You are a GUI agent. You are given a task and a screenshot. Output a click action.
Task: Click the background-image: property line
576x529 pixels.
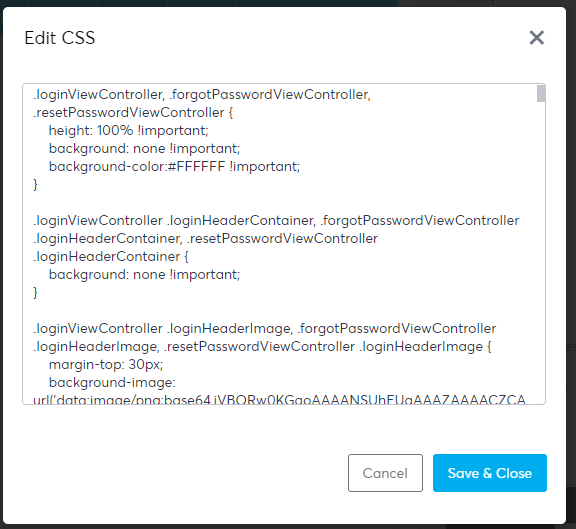[x=112, y=382]
